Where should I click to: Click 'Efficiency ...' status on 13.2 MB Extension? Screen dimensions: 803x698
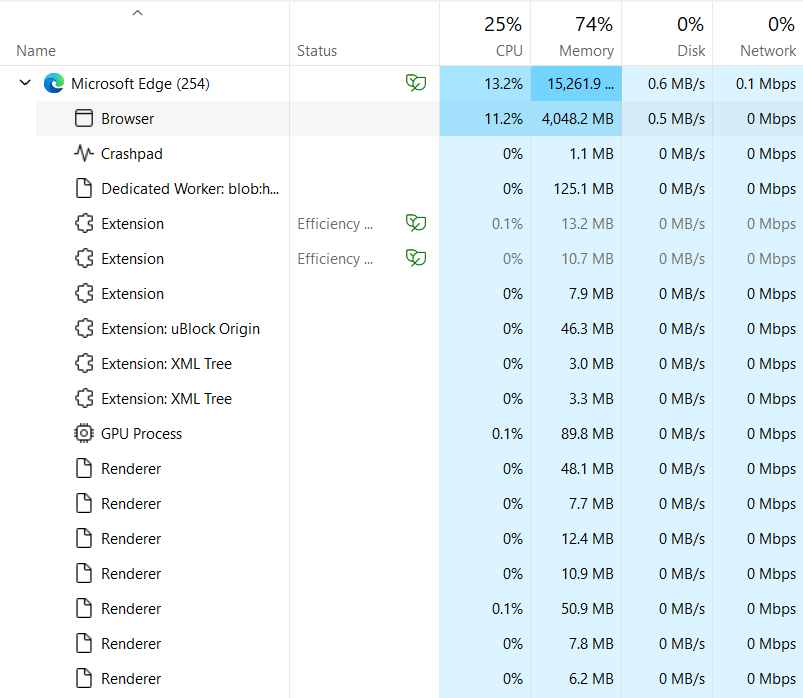click(335, 224)
